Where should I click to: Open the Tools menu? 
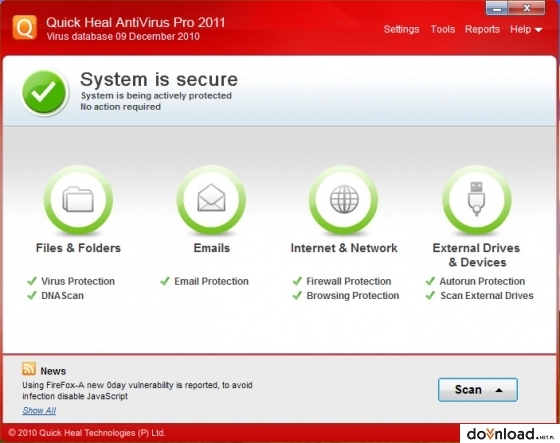point(443,29)
